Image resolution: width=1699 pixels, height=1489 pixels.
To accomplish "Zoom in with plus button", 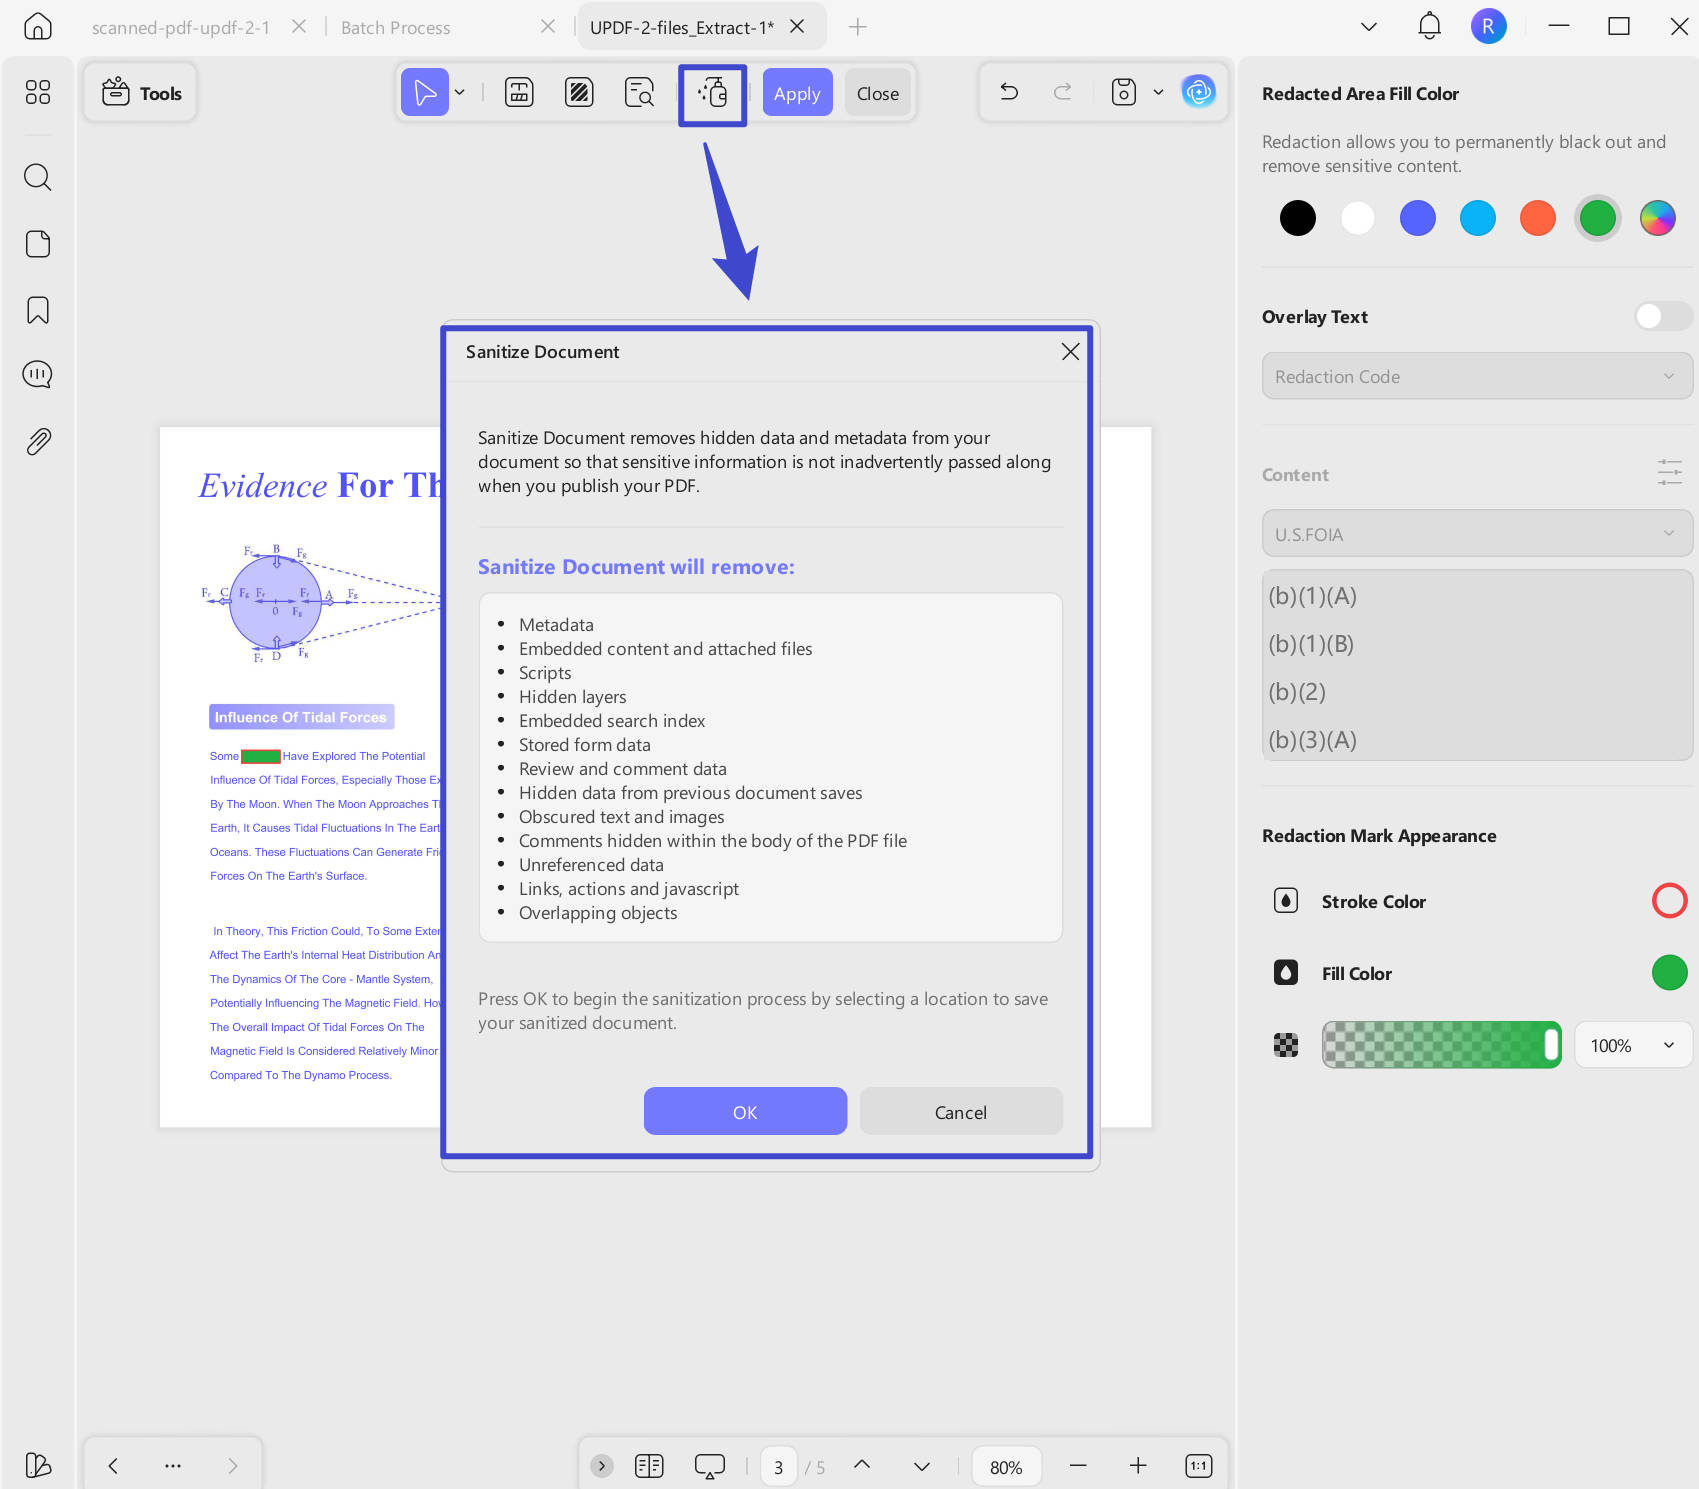I will (x=1138, y=1466).
